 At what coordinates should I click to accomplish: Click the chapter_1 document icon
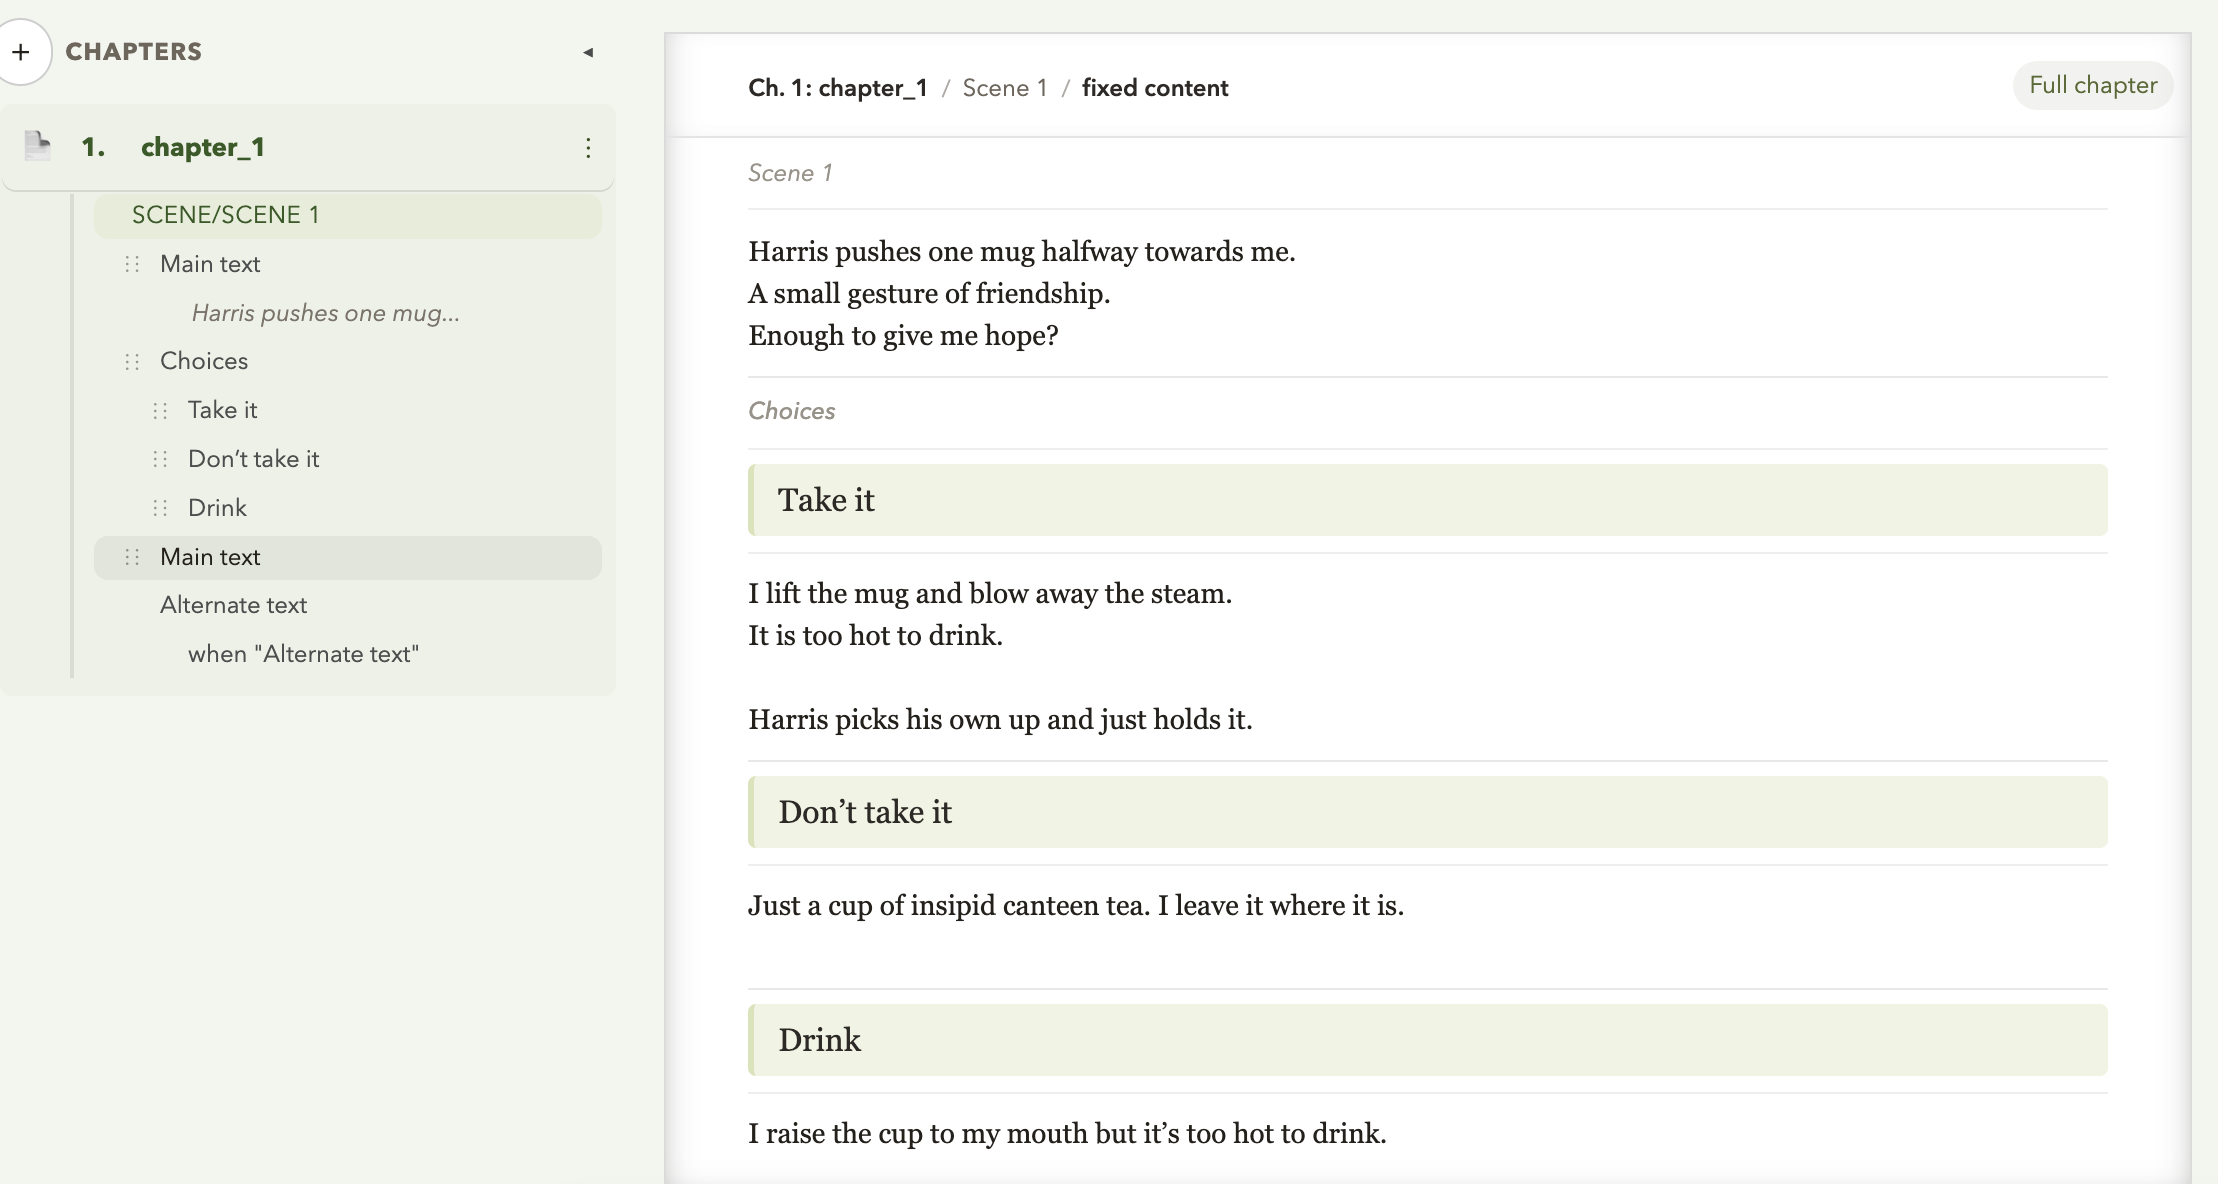(x=38, y=146)
